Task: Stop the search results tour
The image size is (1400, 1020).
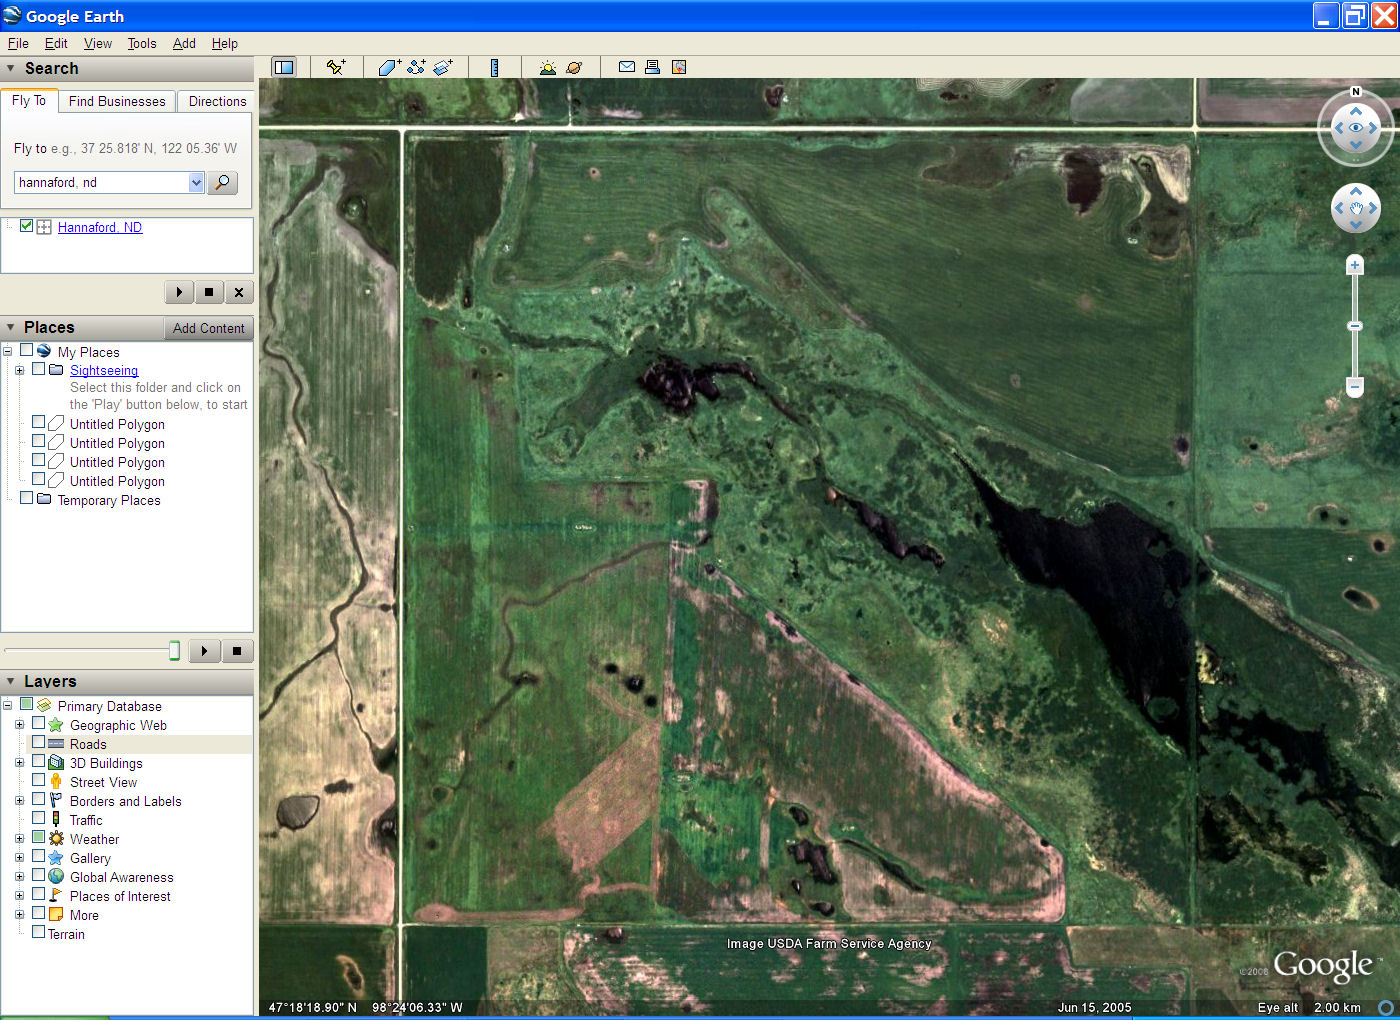Action: click(x=208, y=292)
